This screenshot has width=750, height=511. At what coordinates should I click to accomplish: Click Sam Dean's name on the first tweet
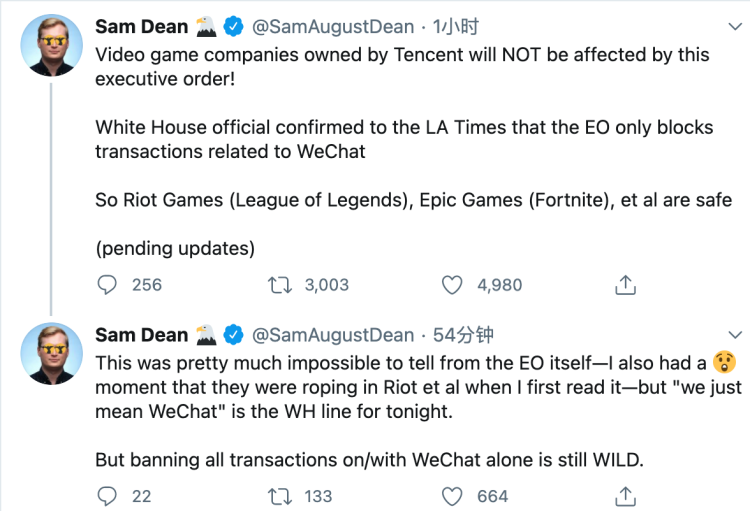pyautogui.click(x=141, y=26)
